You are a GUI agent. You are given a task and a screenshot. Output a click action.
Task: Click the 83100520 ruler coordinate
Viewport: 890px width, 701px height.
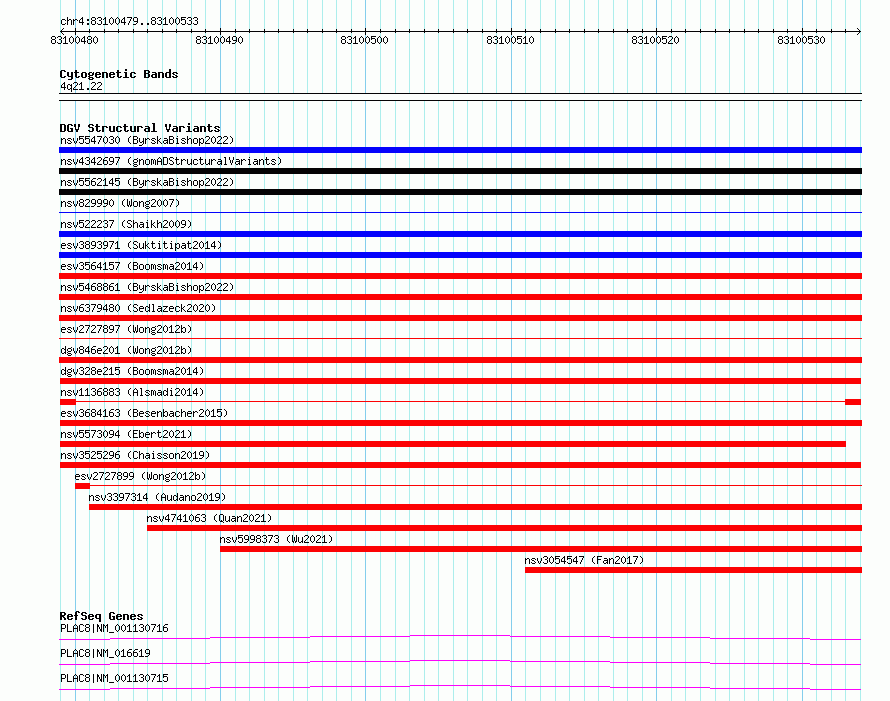point(656,40)
